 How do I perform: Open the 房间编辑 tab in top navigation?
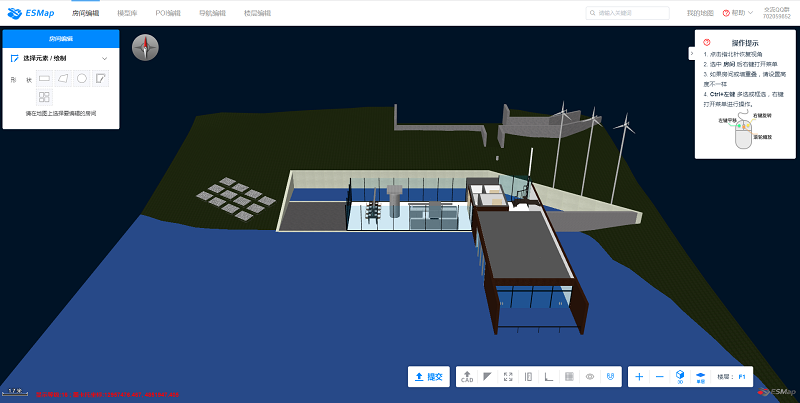click(x=86, y=13)
